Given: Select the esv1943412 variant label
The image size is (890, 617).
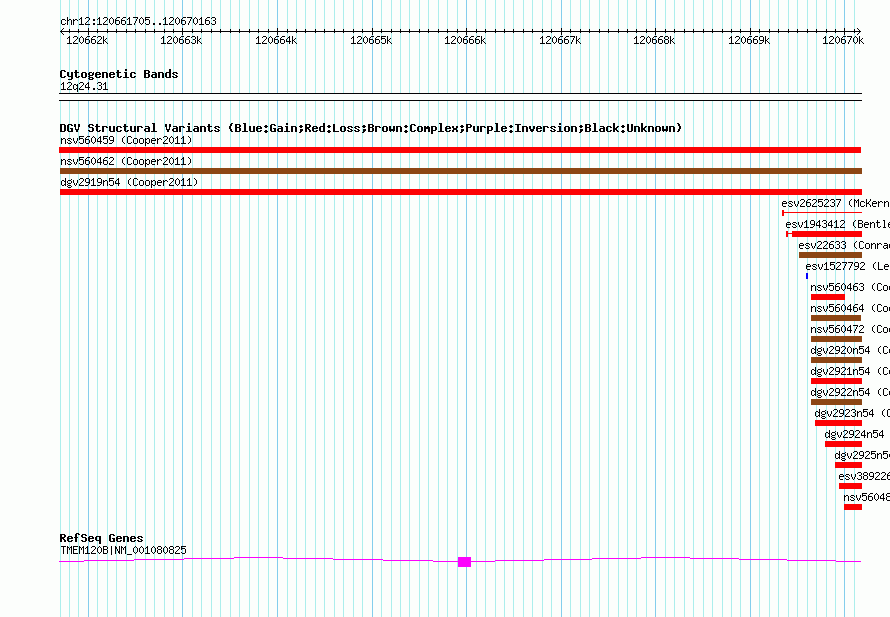Looking at the screenshot, I should click(x=837, y=224).
